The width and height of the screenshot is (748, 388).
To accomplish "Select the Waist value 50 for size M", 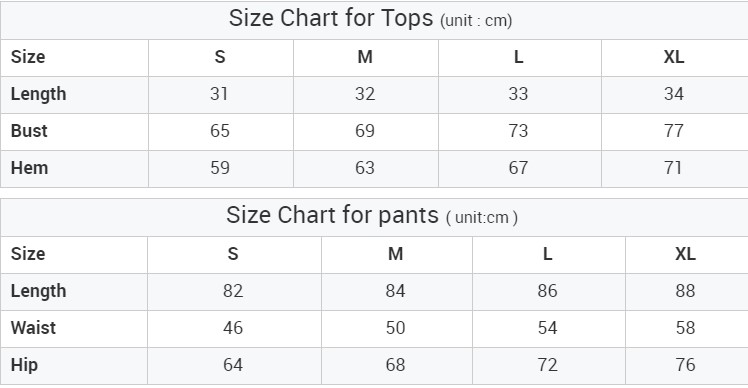I will [x=395, y=328].
